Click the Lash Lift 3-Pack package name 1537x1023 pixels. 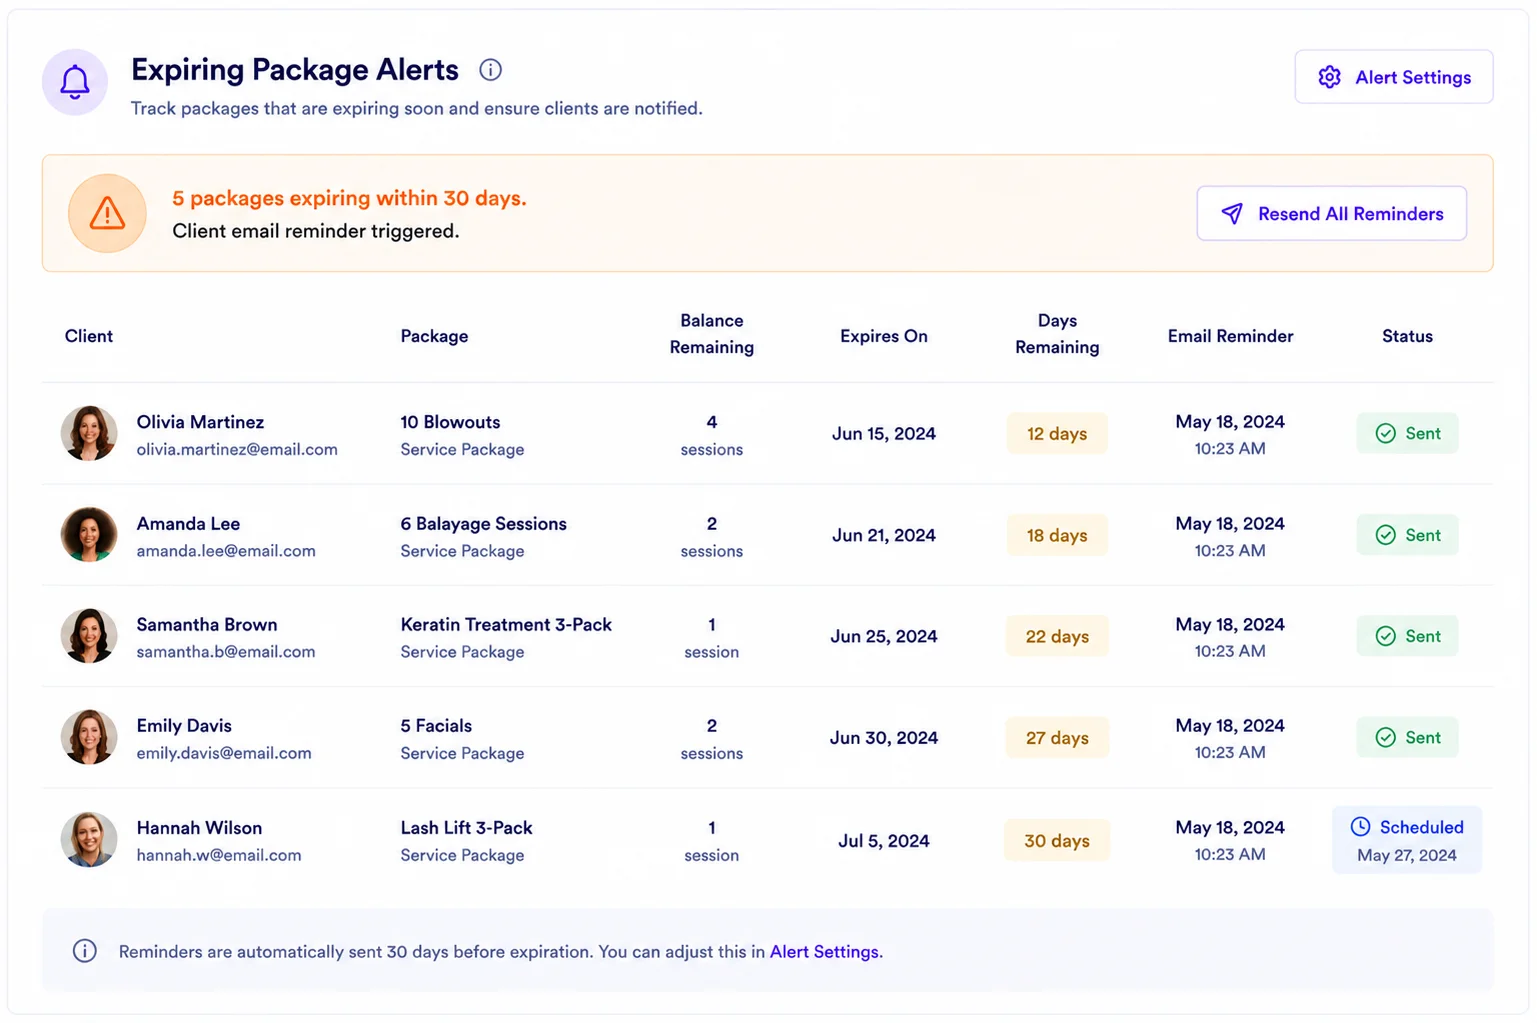coord(466,828)
